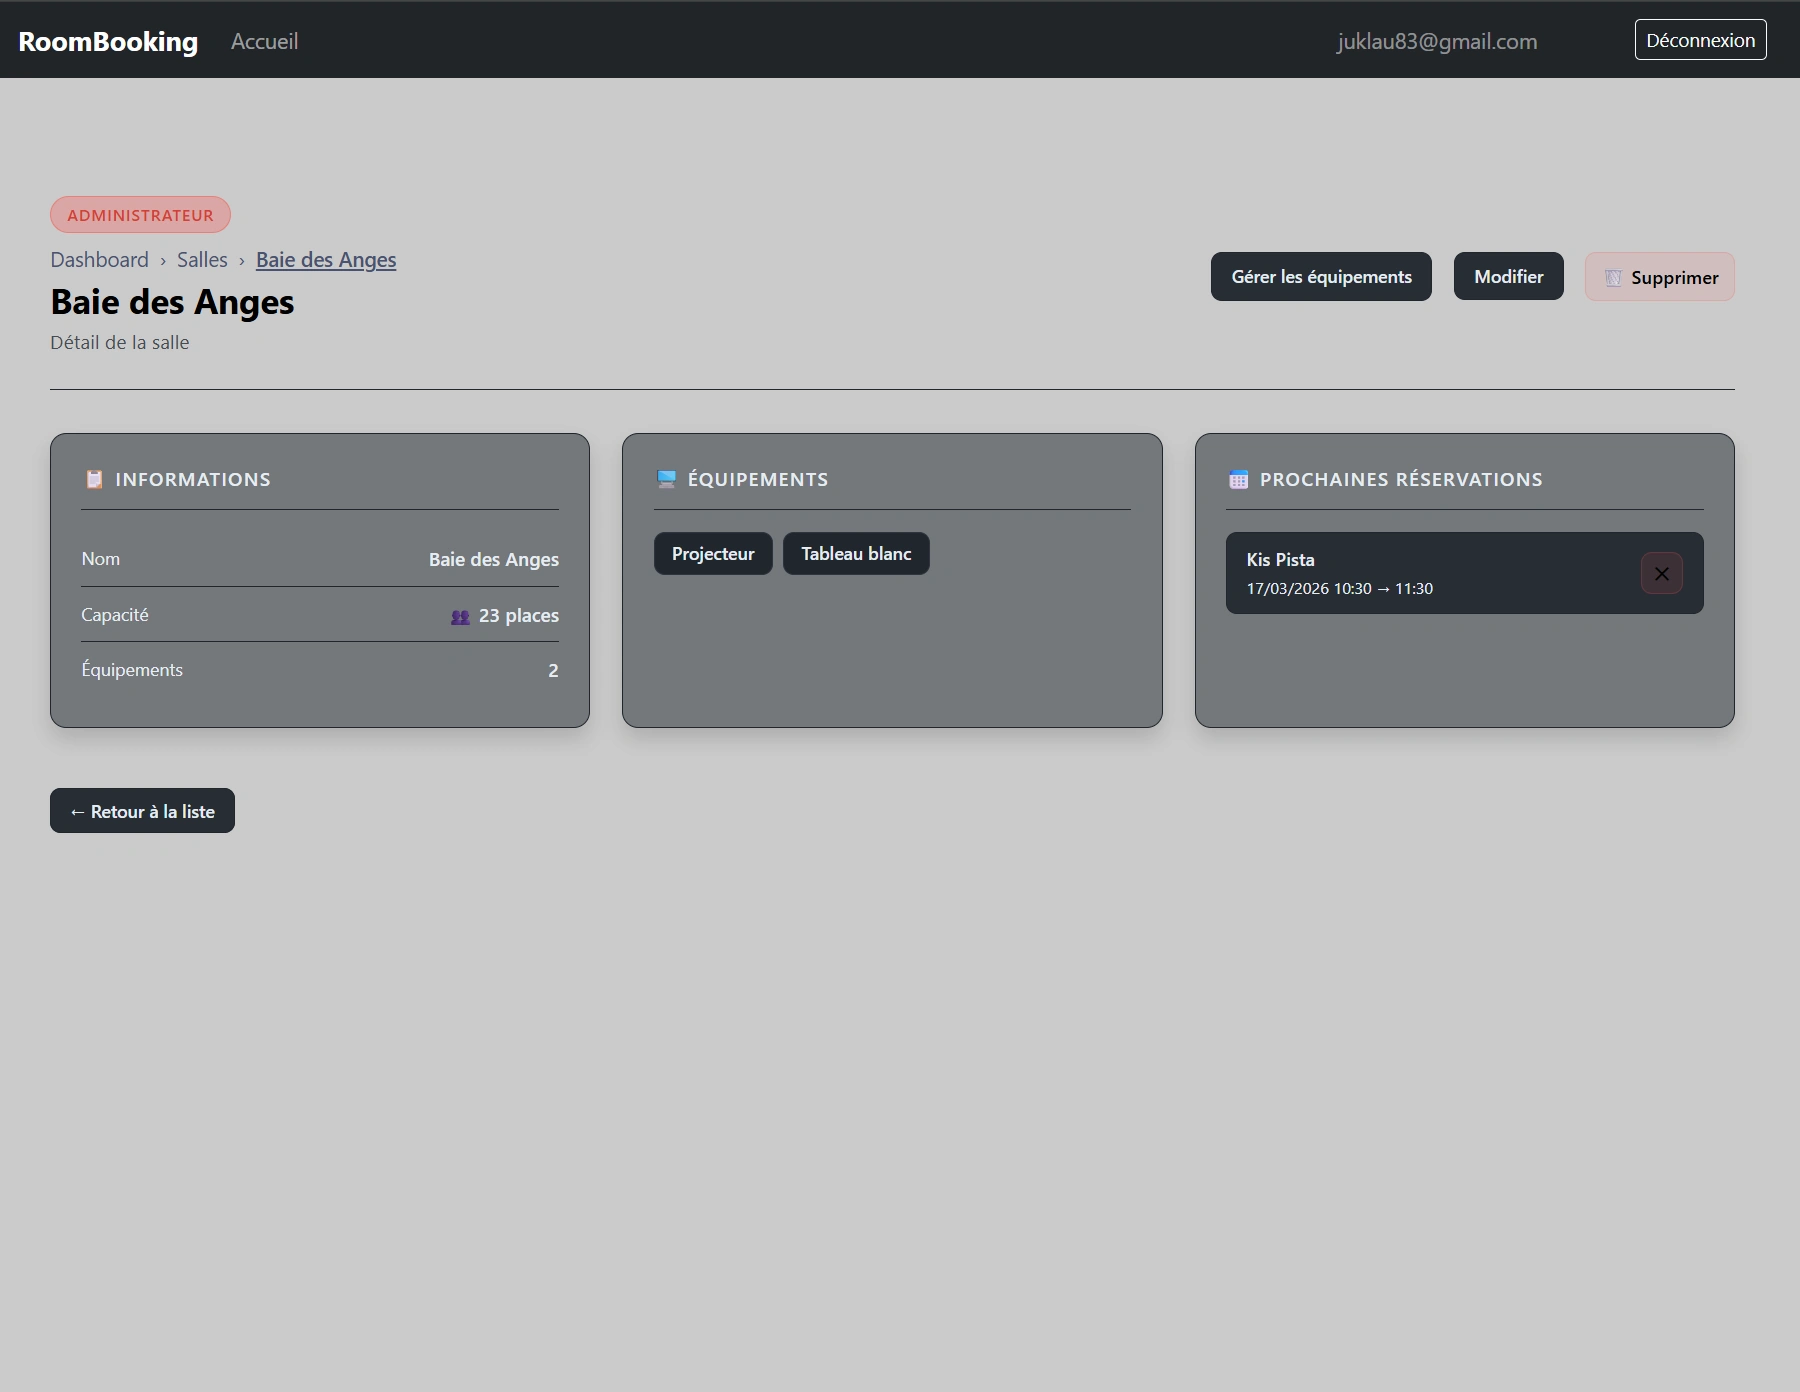Click the ADMINISTRATEUR role badge

tap(140, 215)
